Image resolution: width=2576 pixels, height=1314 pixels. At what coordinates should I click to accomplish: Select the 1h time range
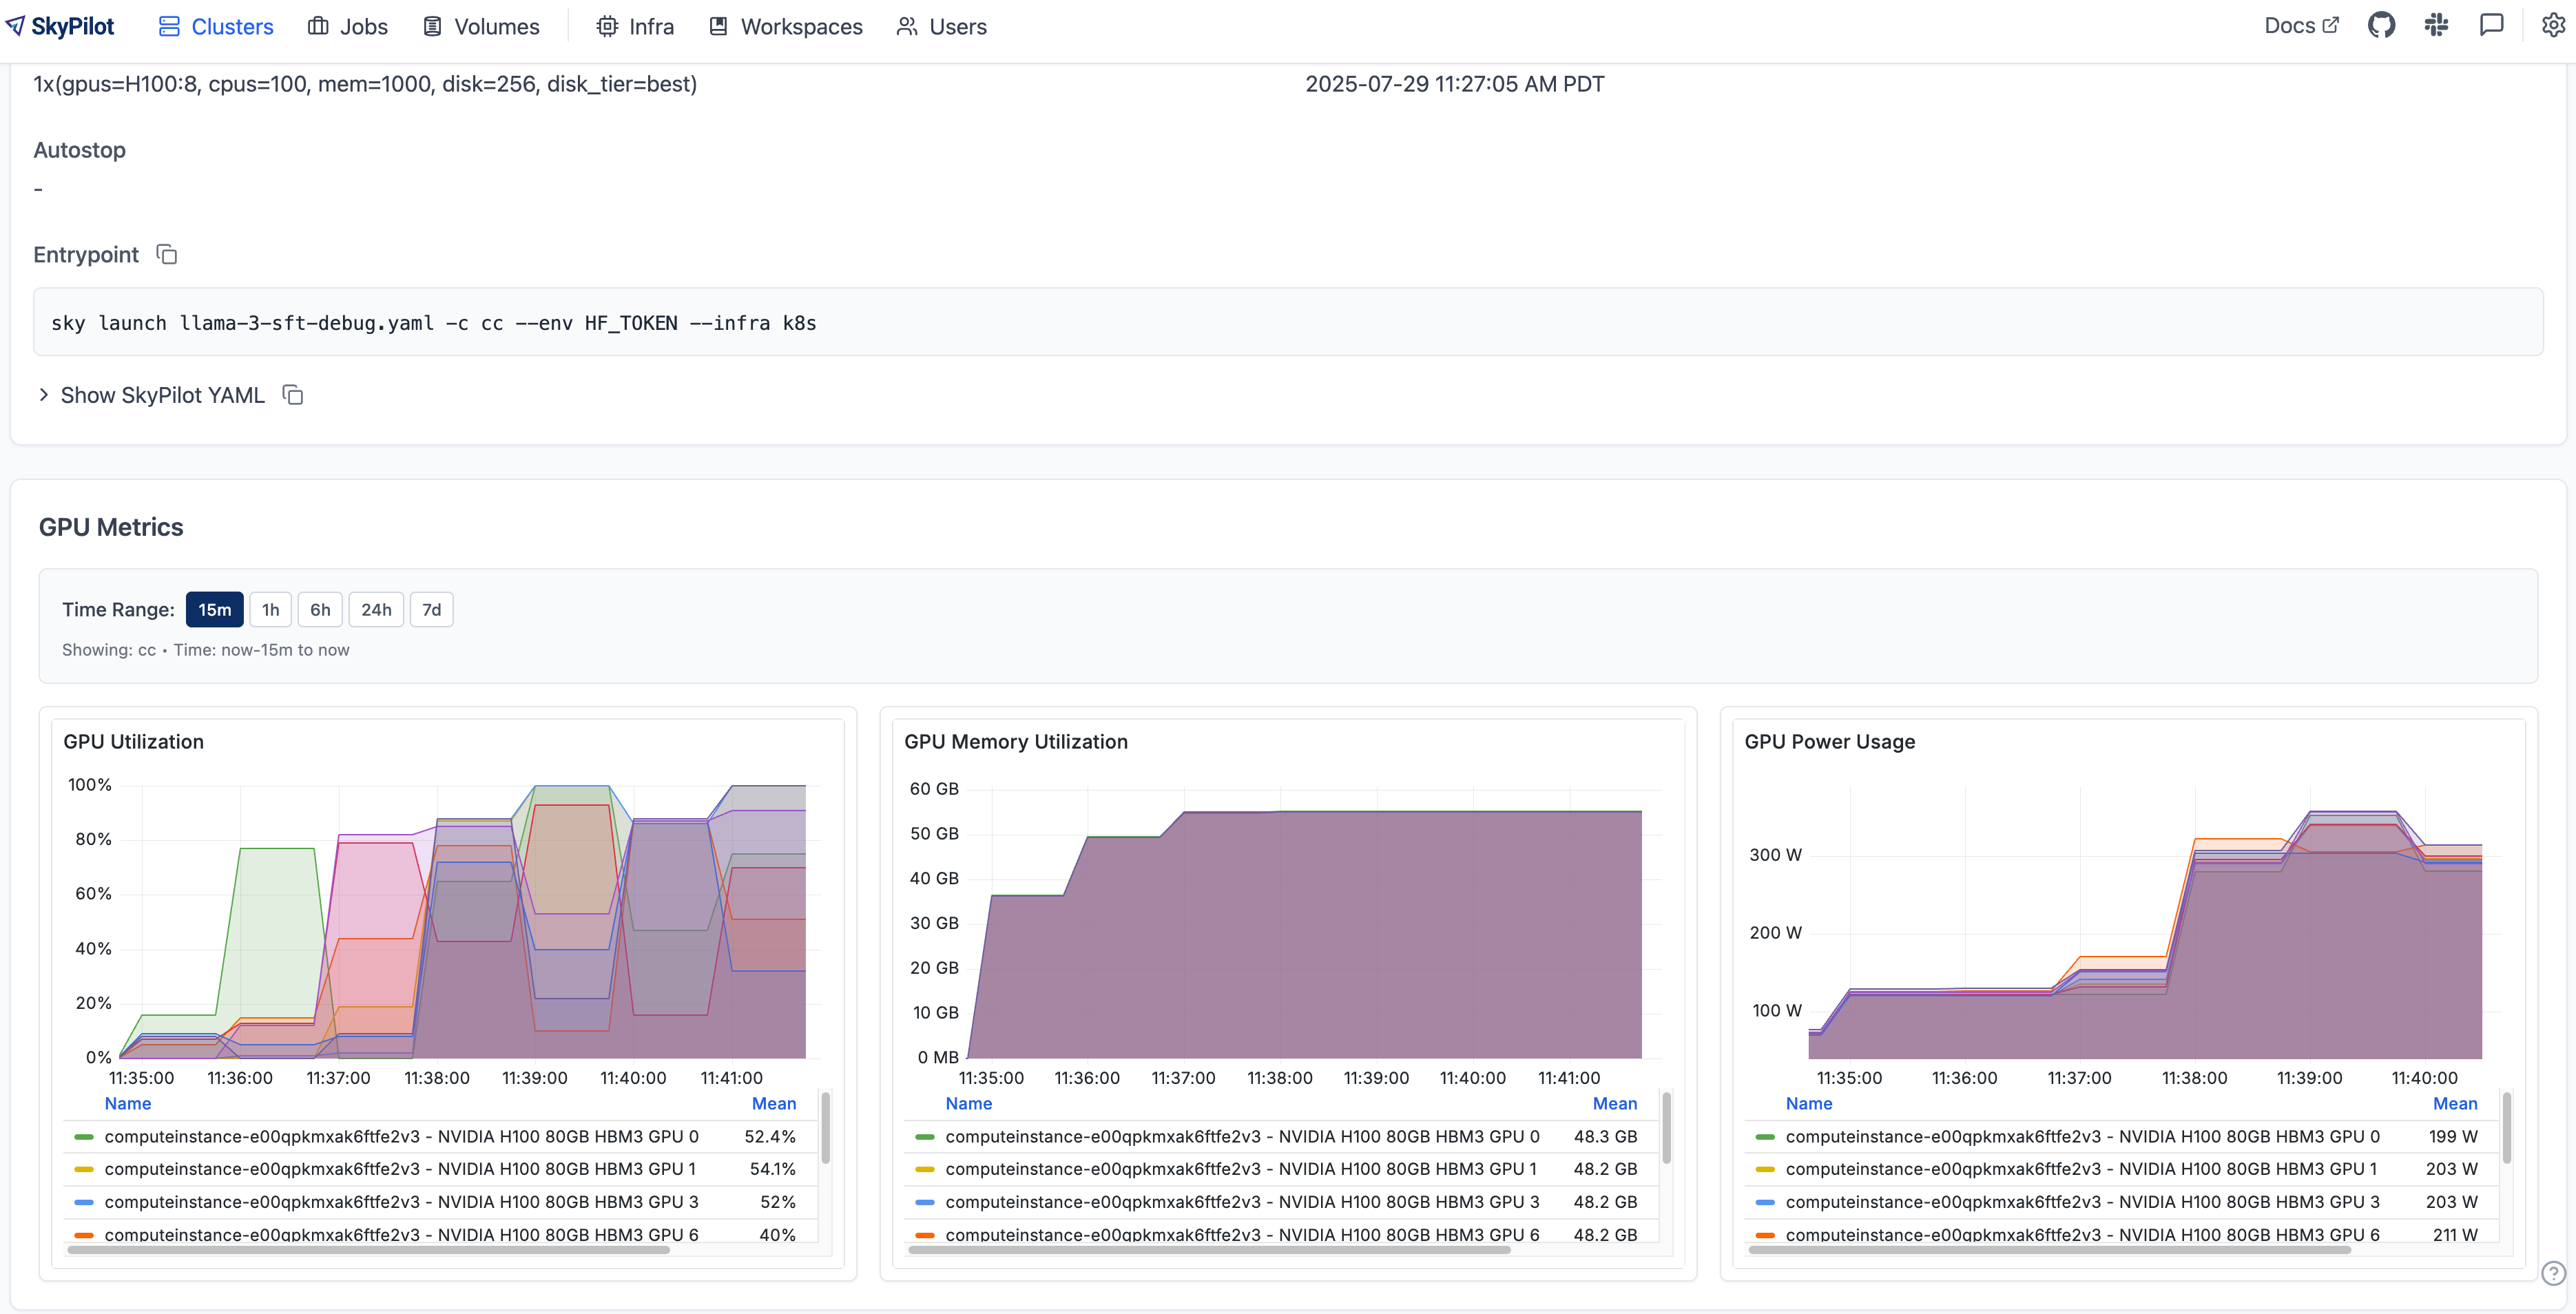270,610
